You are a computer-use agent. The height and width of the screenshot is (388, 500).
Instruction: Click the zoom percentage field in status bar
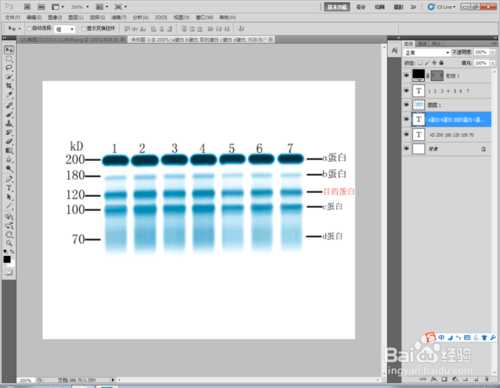pyautogui.click(x=26, y=380)
